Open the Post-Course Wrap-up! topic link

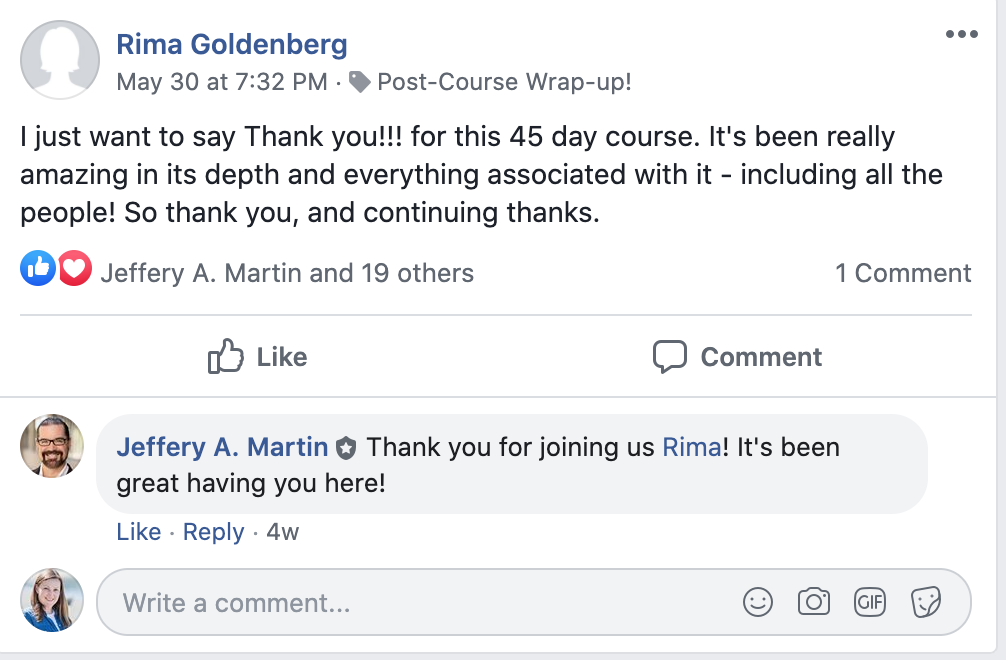click(504, 82)
